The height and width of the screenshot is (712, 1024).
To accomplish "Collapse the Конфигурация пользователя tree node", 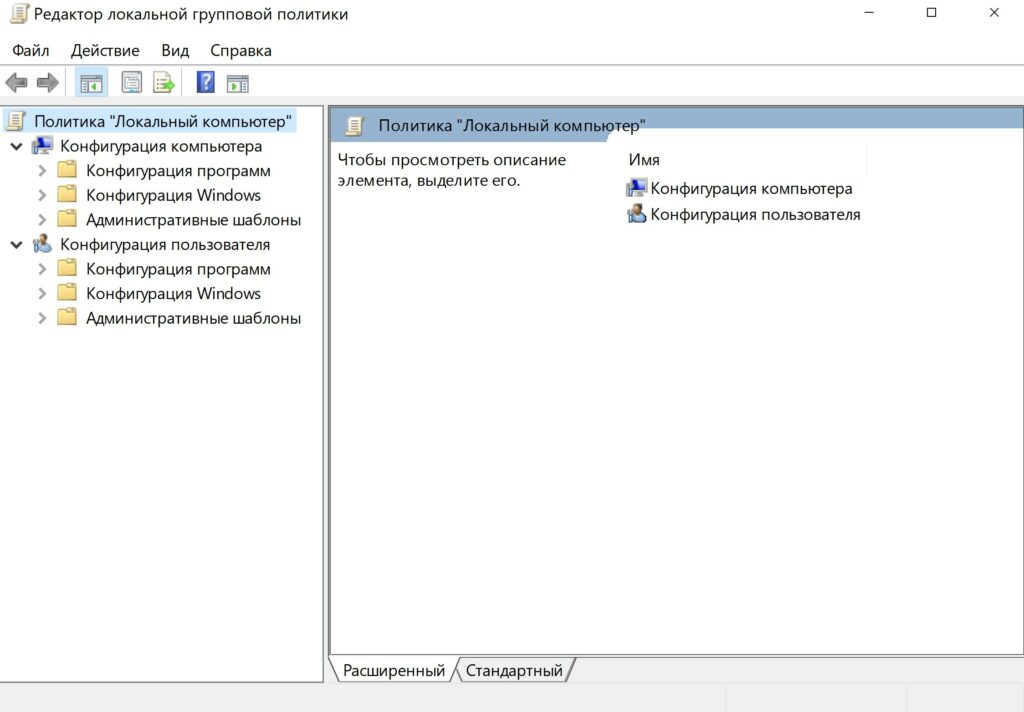I will tap(17, 245).
